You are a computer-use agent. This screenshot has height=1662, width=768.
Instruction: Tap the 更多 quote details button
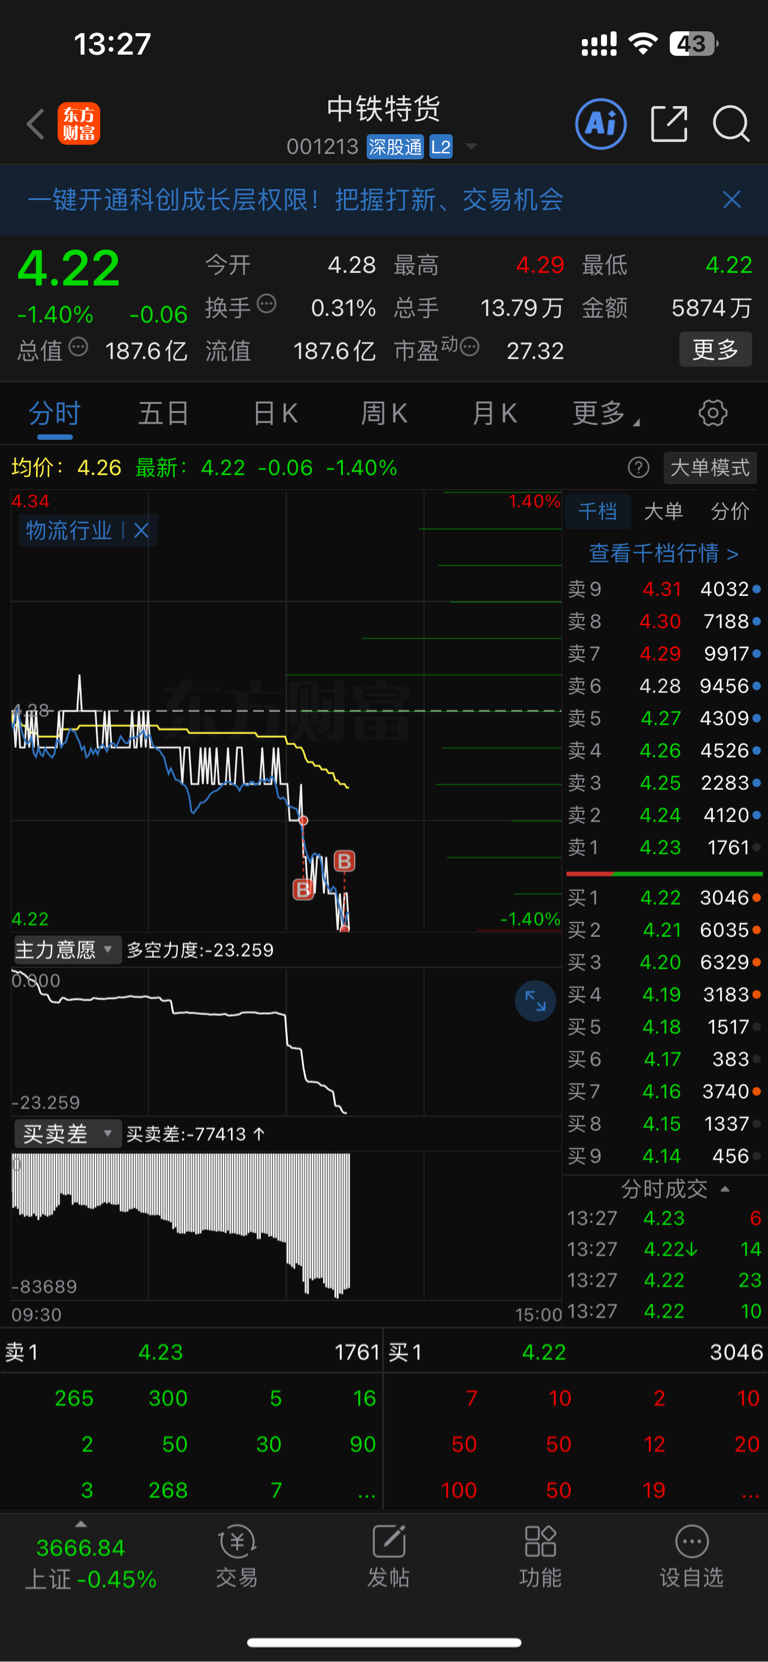point(715,349)
